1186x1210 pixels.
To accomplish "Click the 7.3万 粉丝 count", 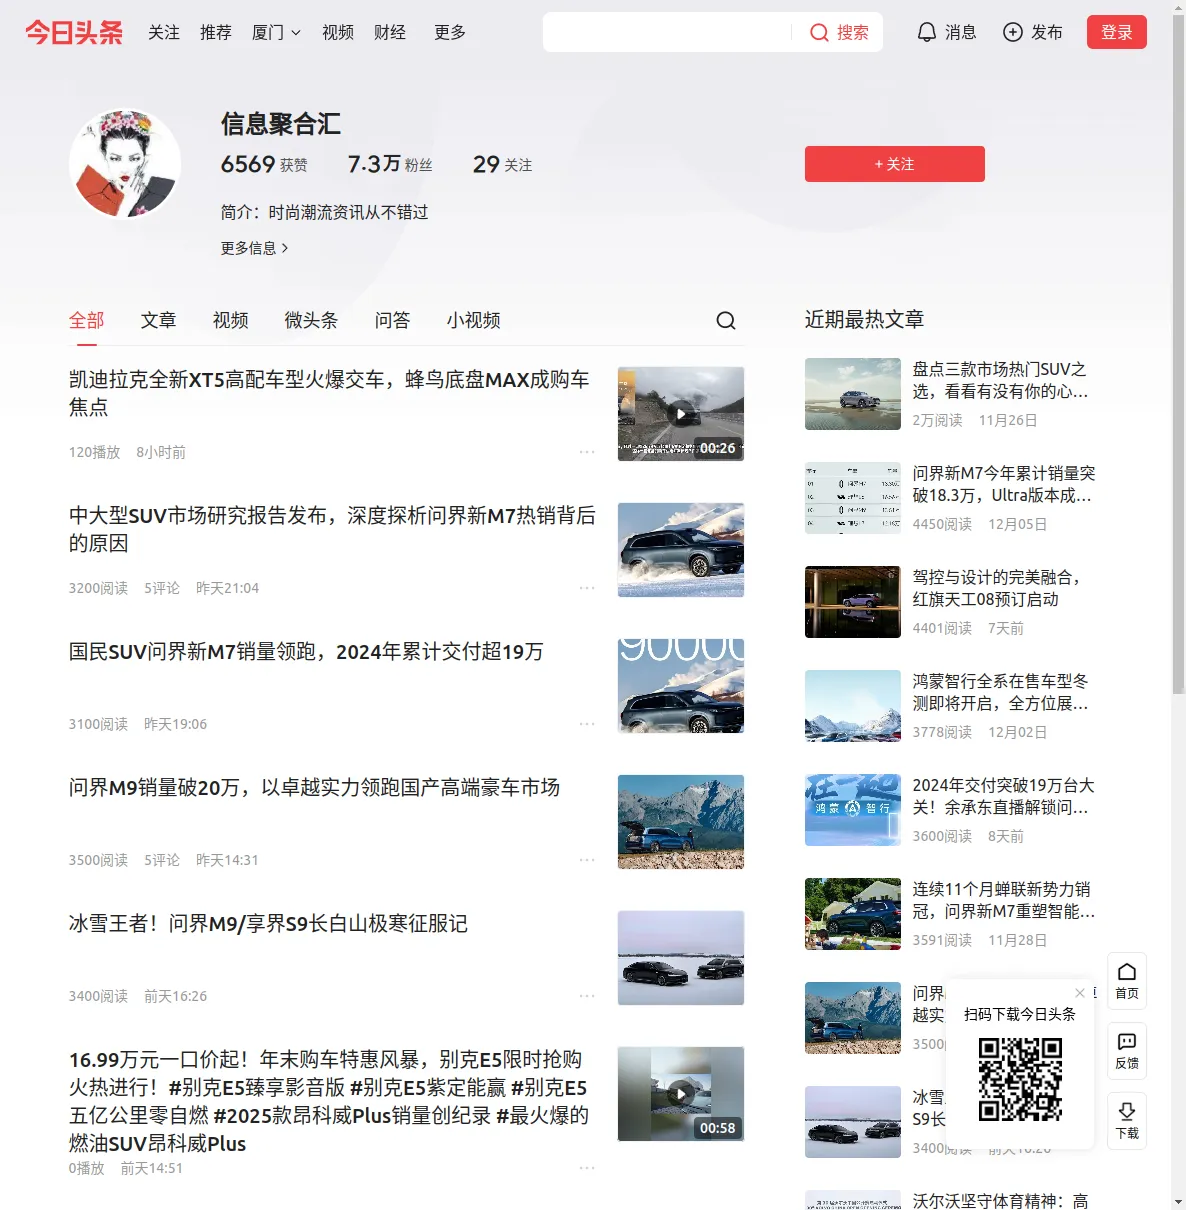I will [390, 164].
